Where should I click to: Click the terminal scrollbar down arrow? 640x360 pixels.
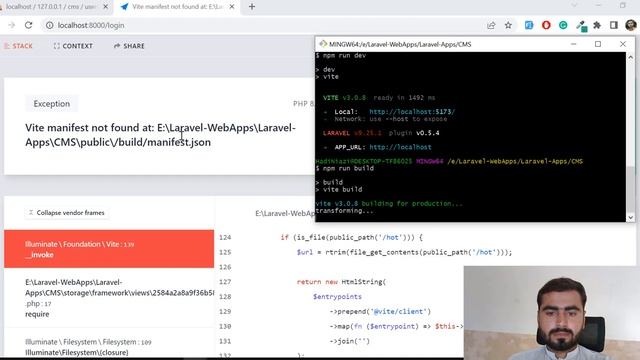[x=631, y=217]
